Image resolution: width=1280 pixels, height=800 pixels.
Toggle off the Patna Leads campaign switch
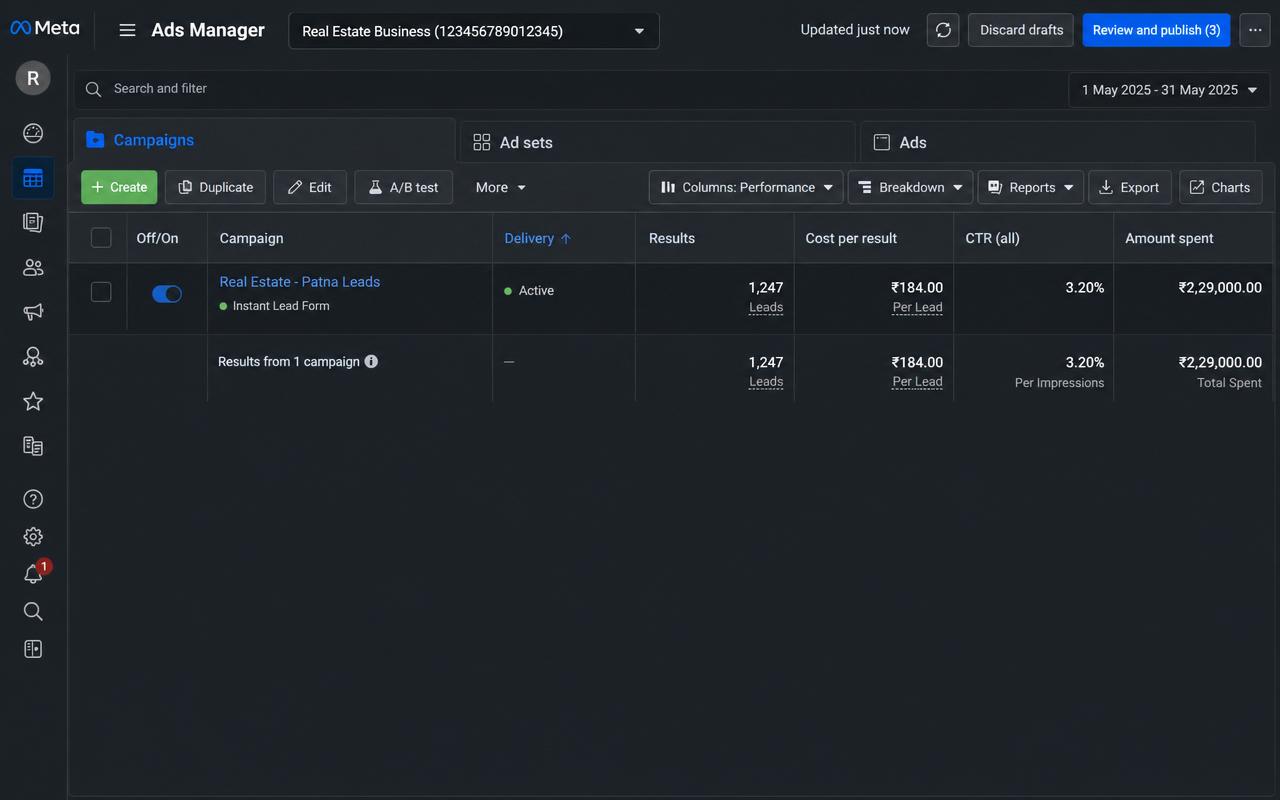[167, 293]
